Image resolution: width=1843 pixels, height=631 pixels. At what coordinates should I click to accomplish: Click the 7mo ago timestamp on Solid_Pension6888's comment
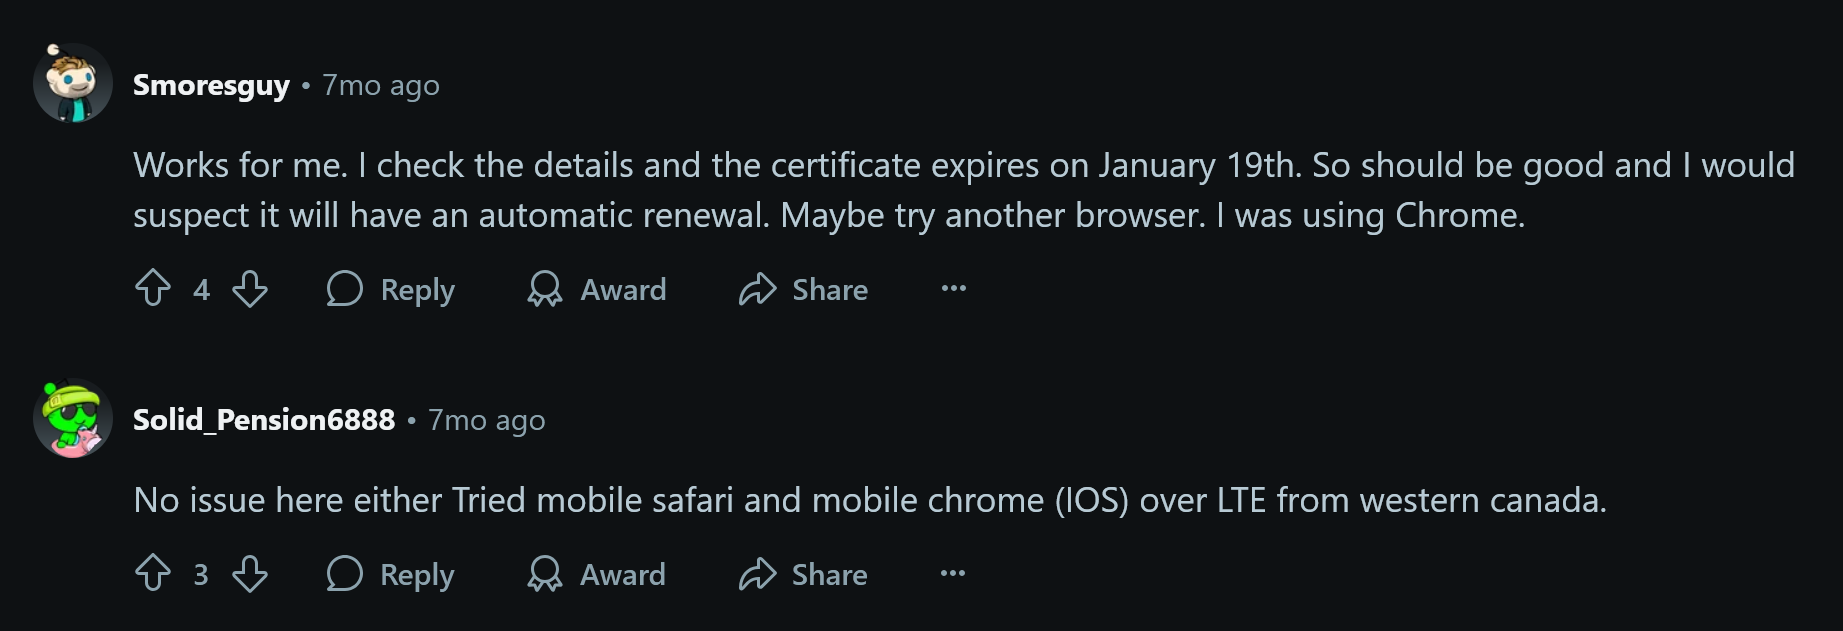pos(487,420)
